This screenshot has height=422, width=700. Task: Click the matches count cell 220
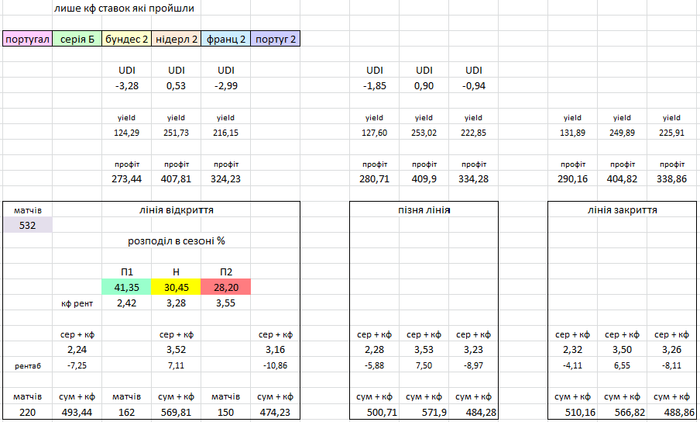[27, 412]
